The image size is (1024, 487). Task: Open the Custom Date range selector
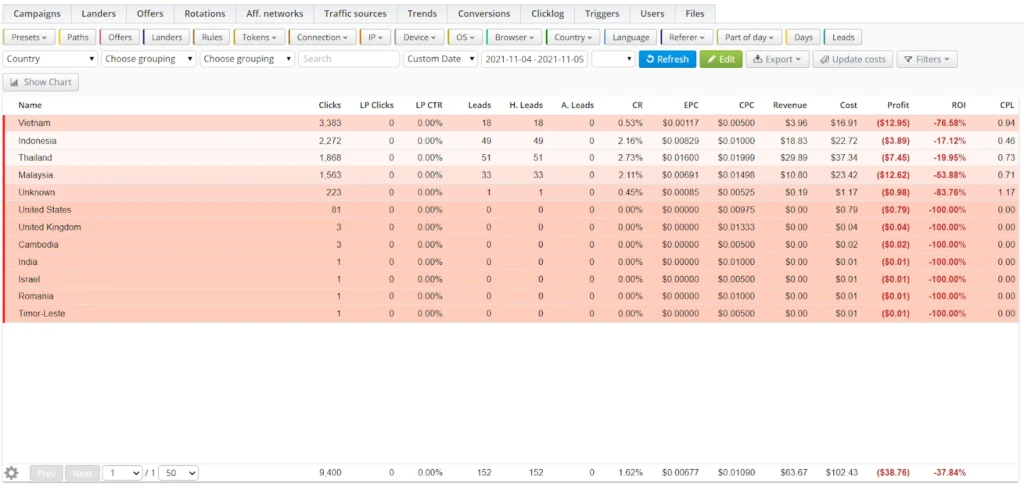point(441,59)
